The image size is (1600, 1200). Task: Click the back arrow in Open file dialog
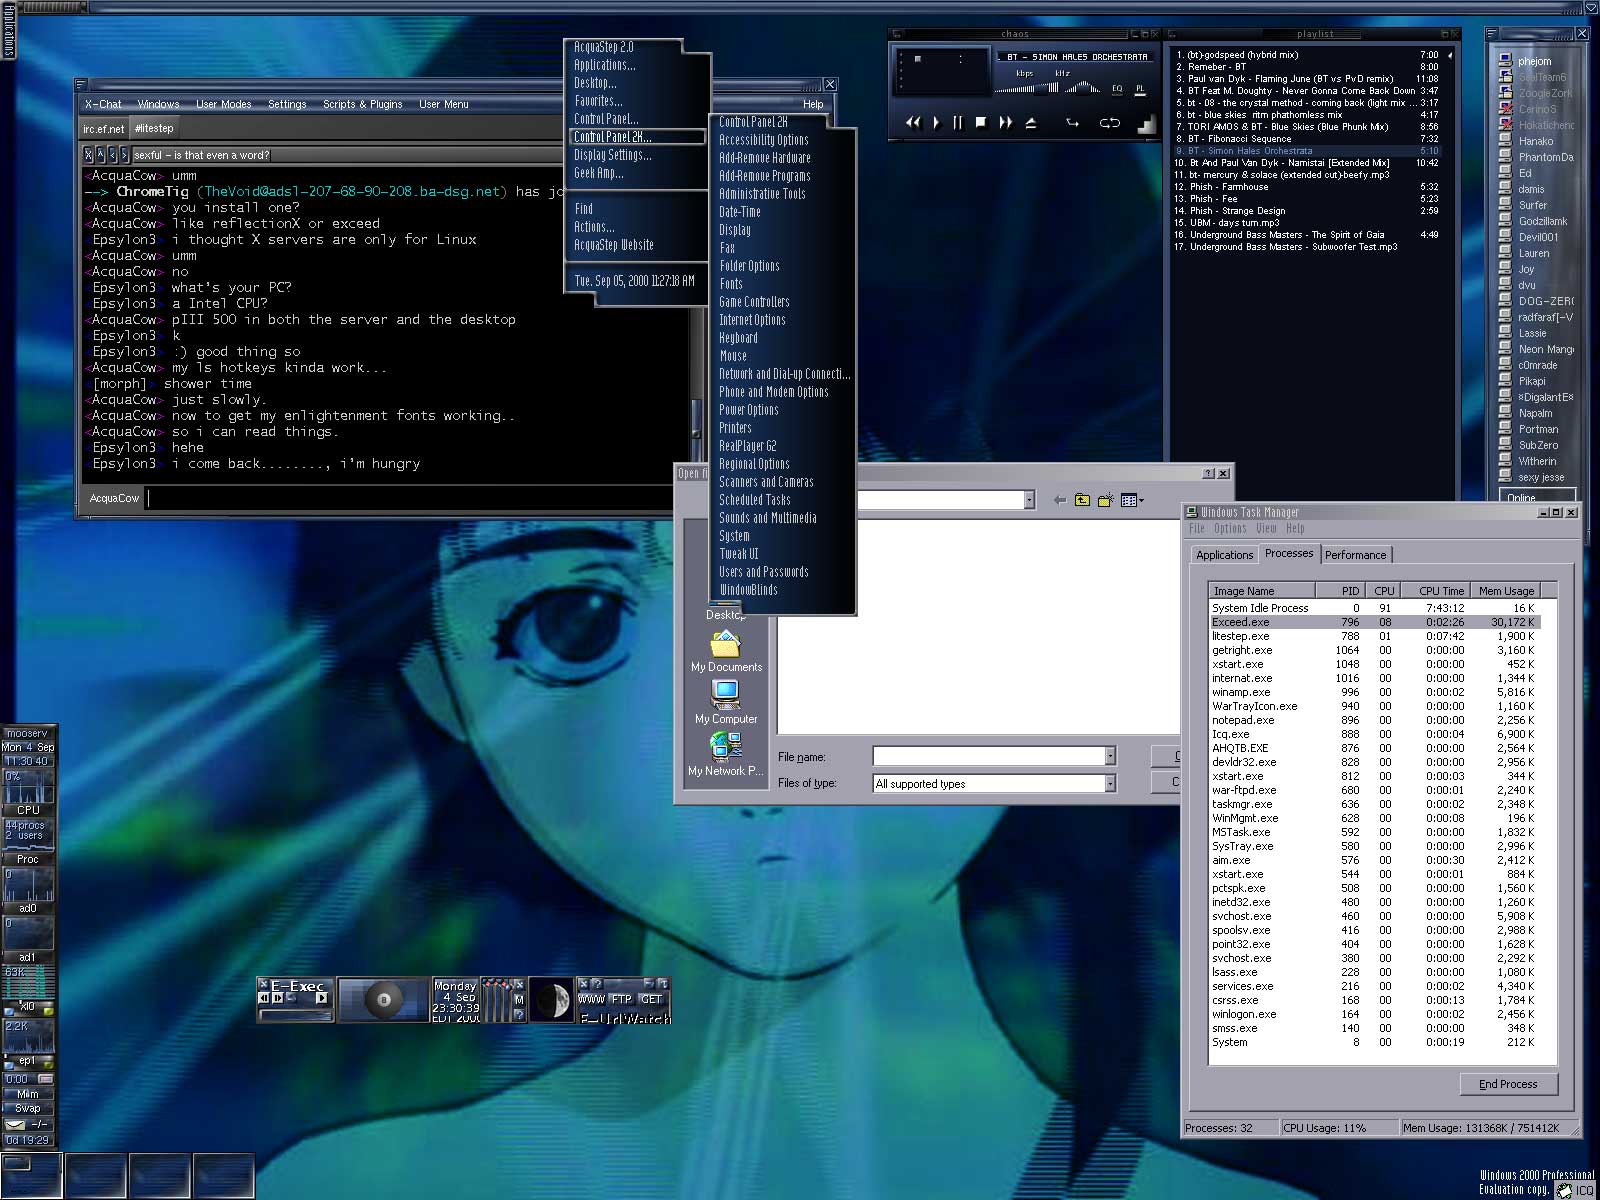point(1059,500)
